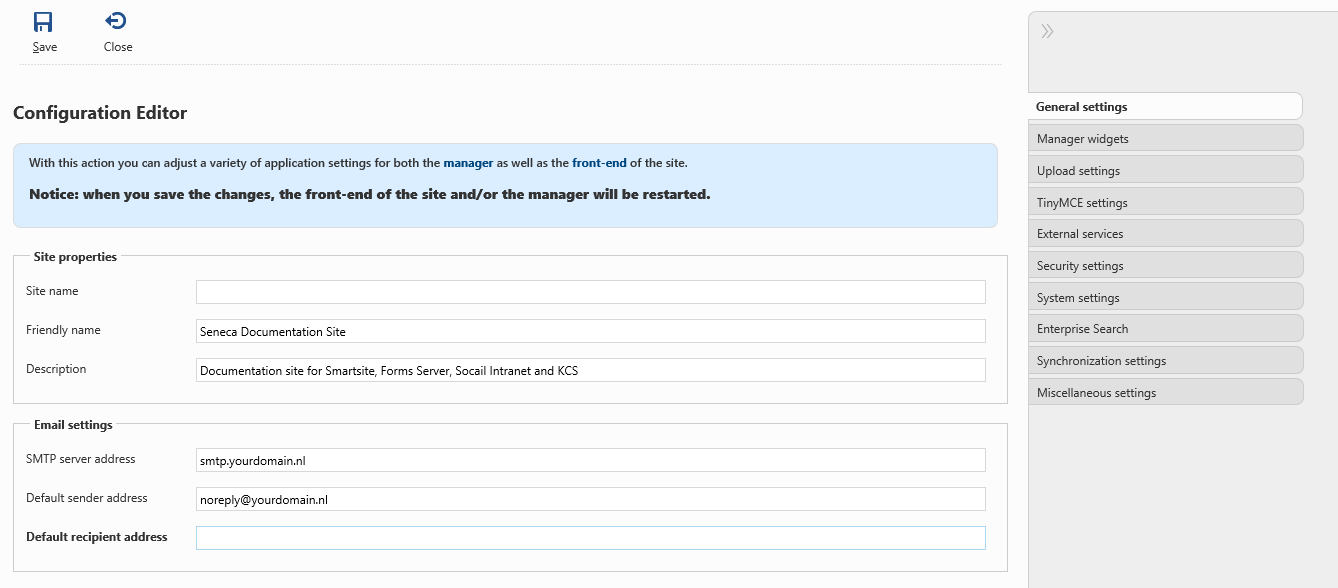This screenshot has height=588, width=1338.
Task: Switch to System settings tab
Action: tap(1165, 297)
